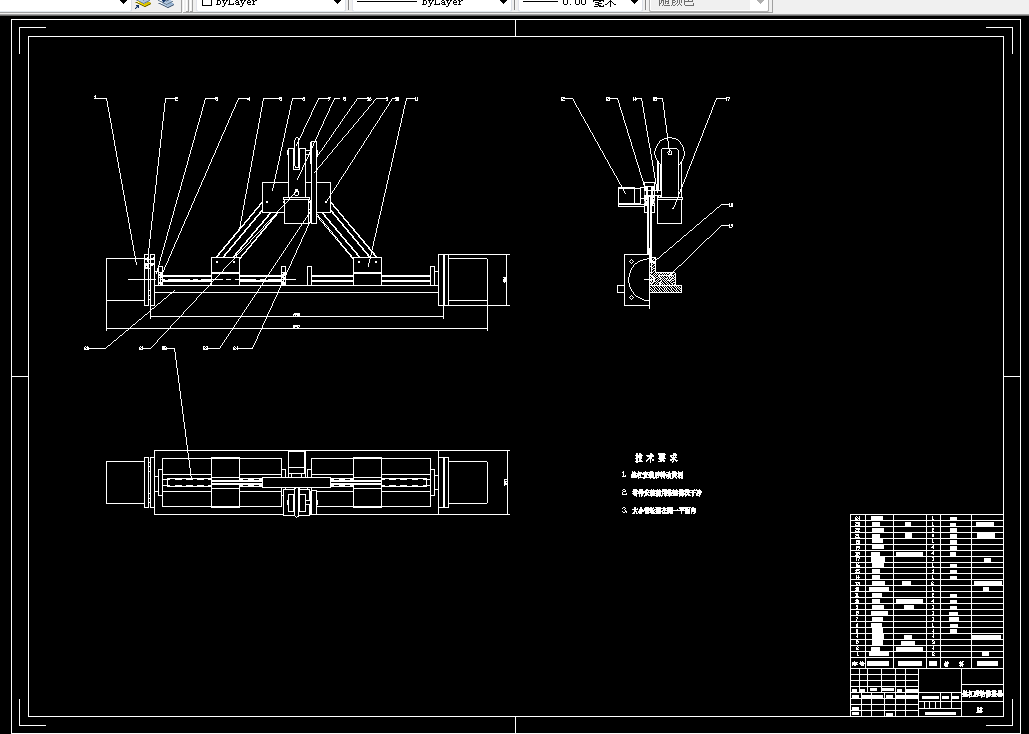Select technical requirement note number 2
The image size is (1029, 734).
(x=662, y=492)
